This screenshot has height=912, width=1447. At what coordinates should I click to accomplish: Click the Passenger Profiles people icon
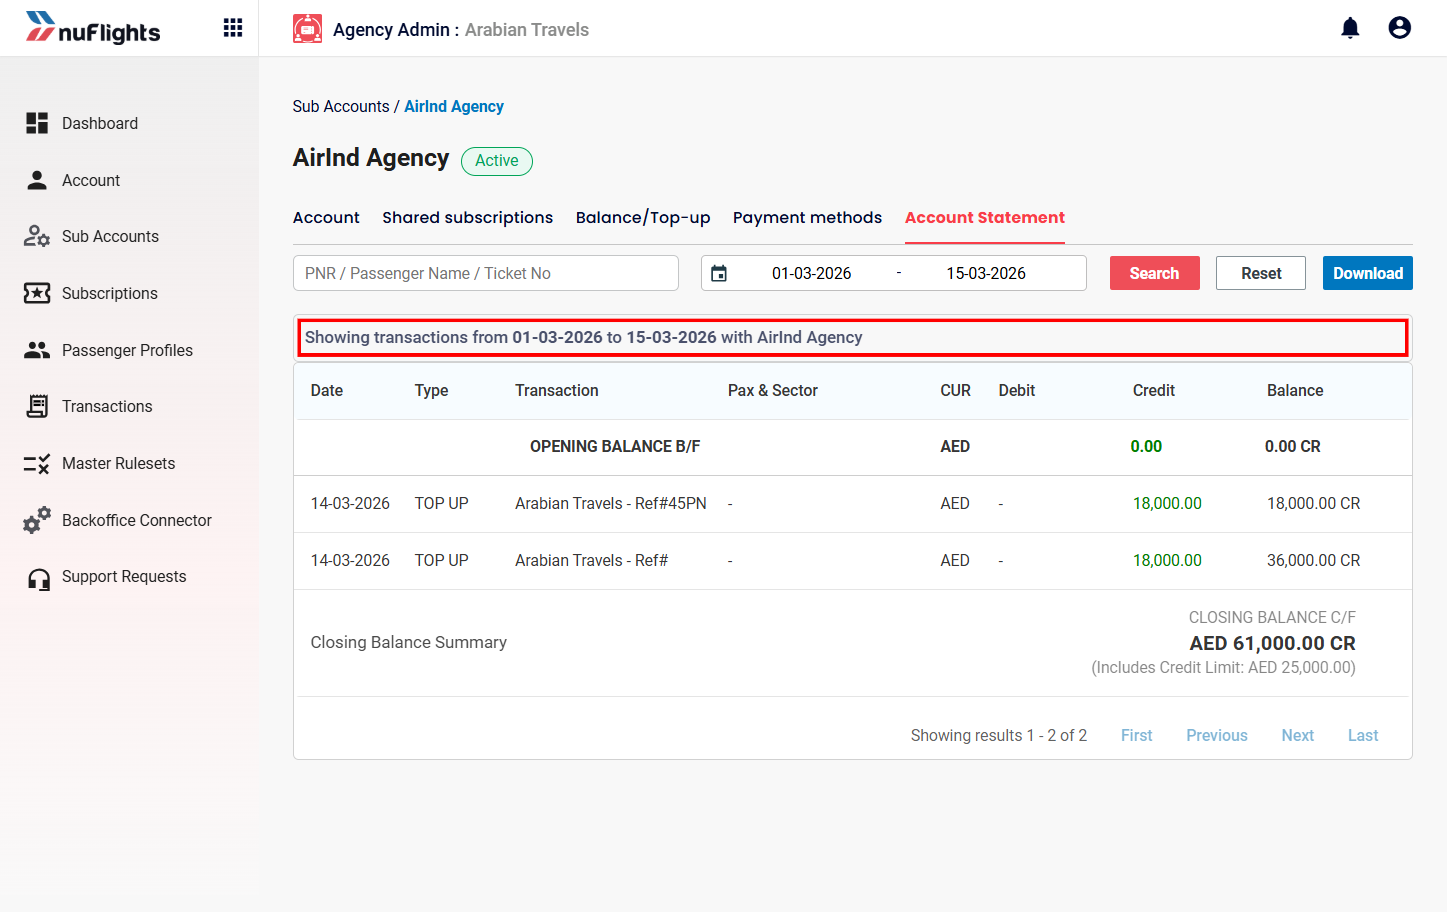(37, 350)
